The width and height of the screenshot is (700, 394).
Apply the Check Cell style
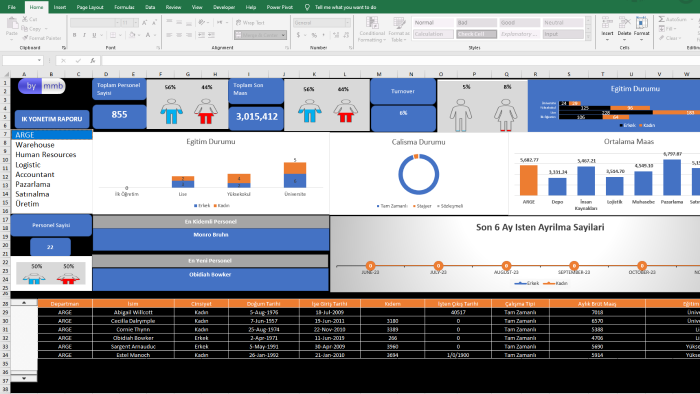(476, 34)
